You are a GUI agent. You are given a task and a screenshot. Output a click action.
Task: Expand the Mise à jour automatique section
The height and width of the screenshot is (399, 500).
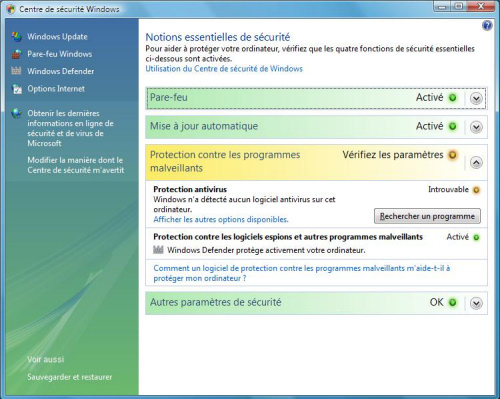(x=476, y=127)
